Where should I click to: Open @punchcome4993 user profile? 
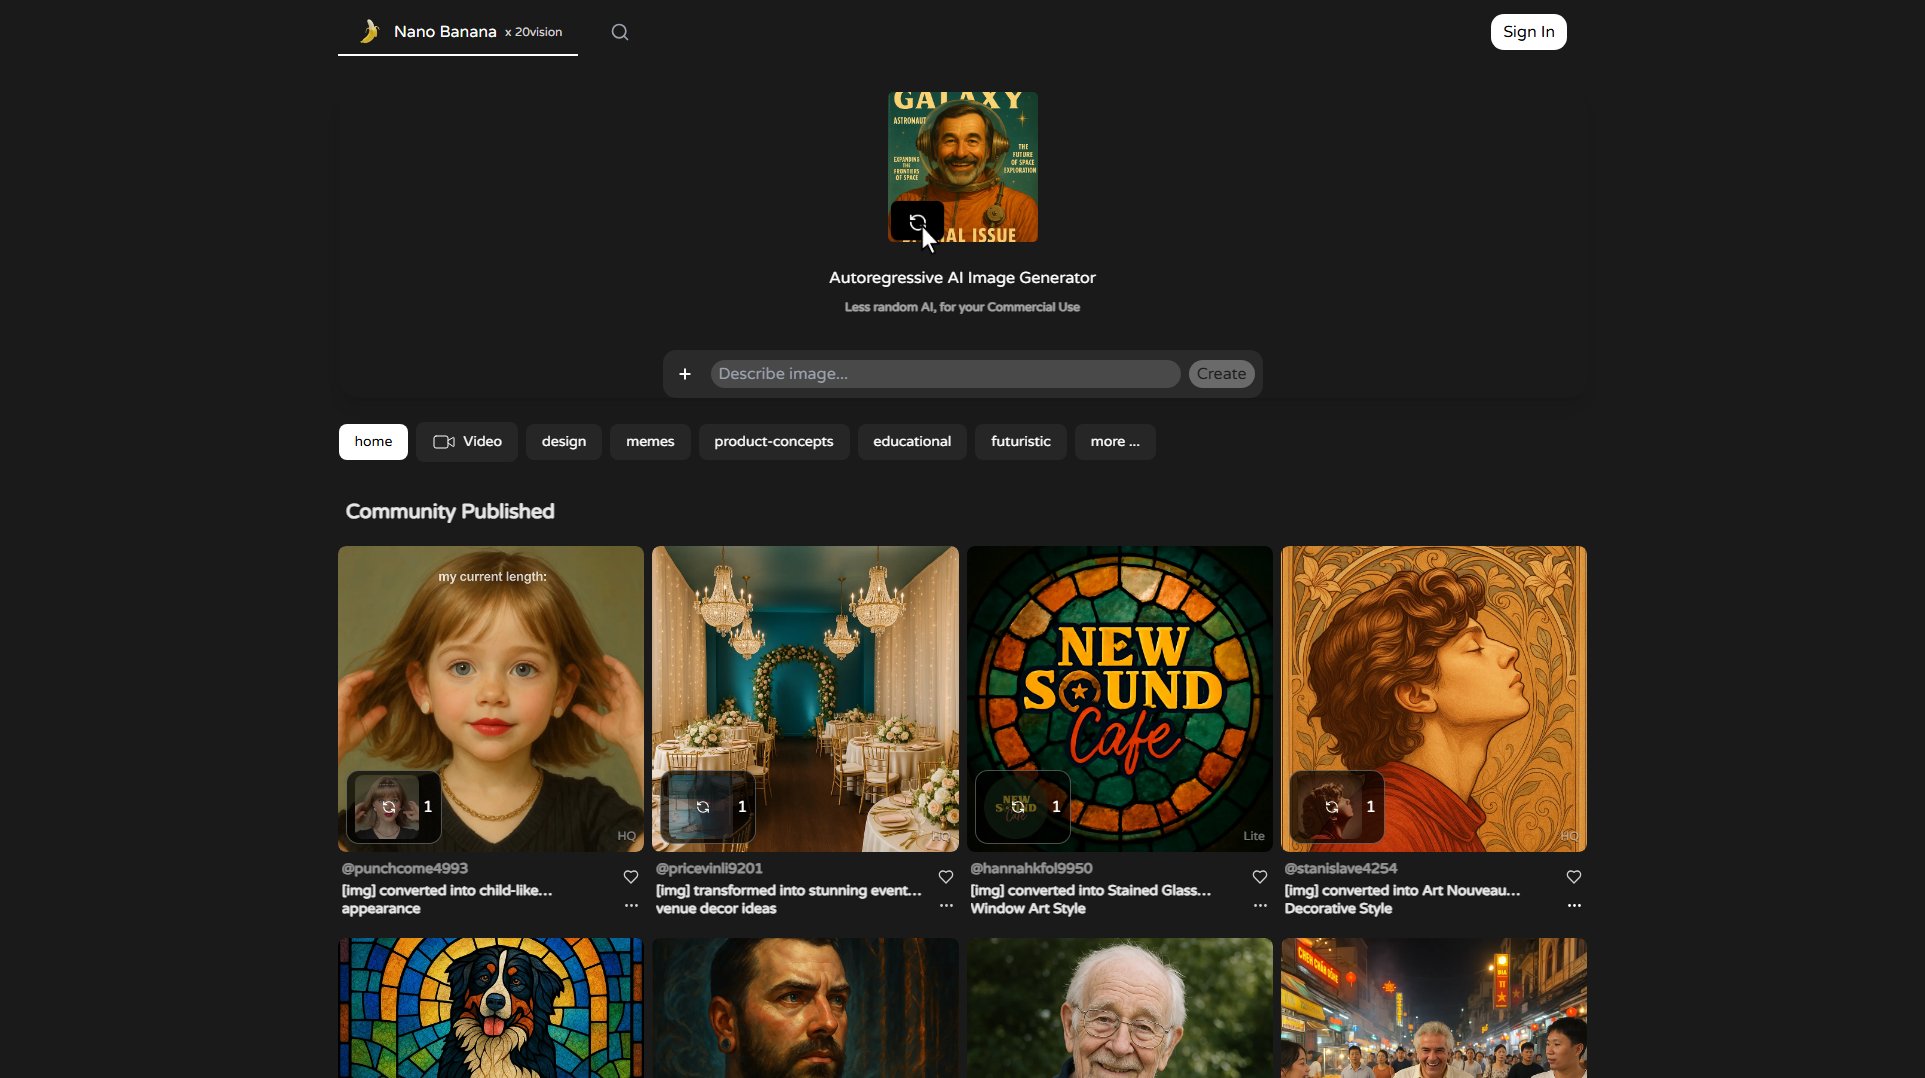tap(405, 869)
